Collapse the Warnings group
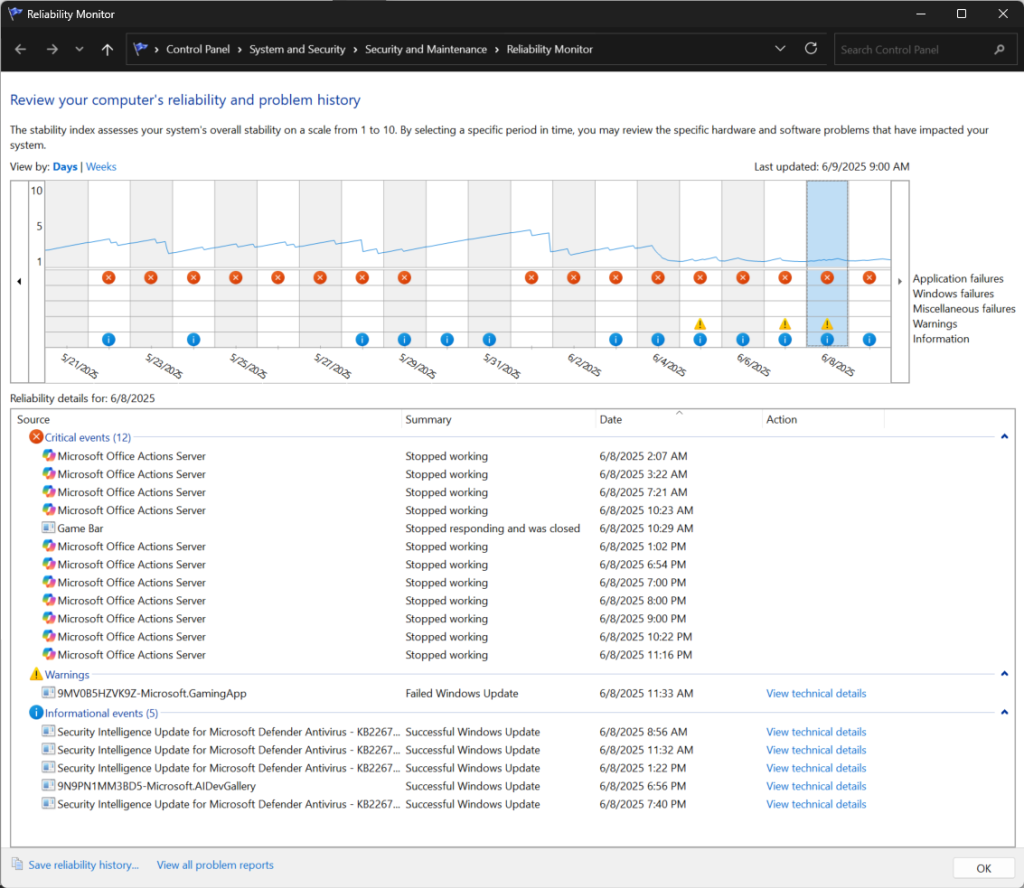The image size is (1024, 888). [1004, 675]
